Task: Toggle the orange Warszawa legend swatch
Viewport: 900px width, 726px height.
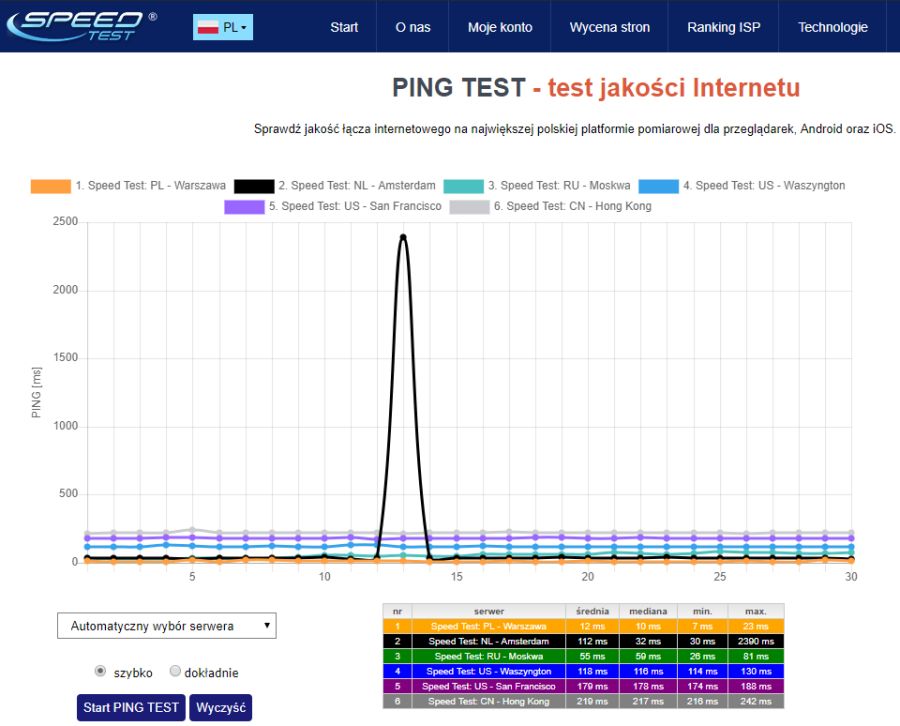Action: click(51, 186)
